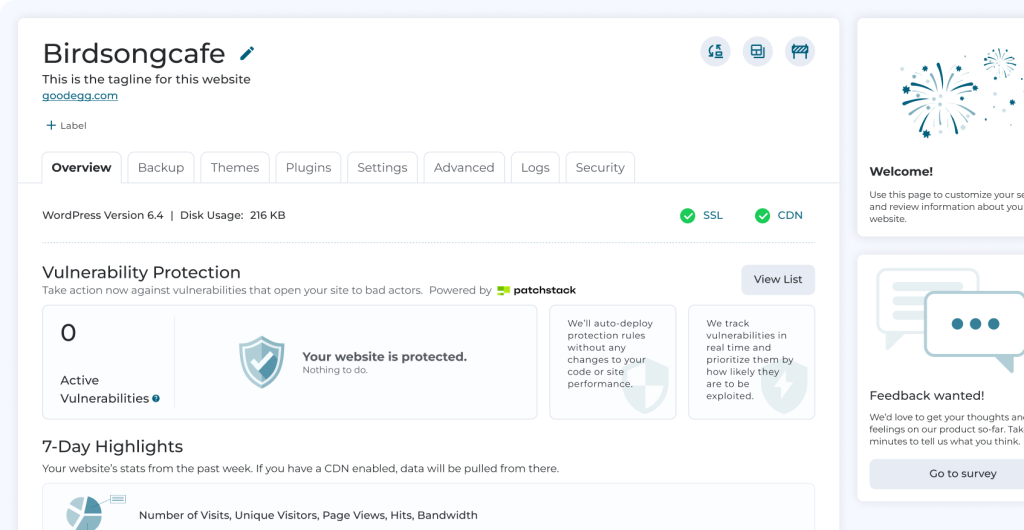Screen dimensions: 1024x530
Task: Click the Patchstack logo
Action: click(x=536, y=291)
